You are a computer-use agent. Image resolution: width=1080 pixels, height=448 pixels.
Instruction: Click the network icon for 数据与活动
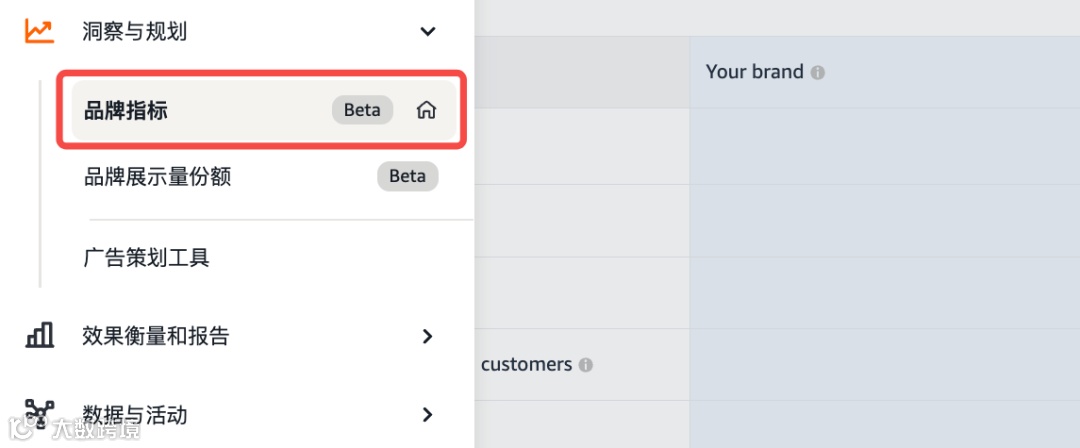click(39, 414)
